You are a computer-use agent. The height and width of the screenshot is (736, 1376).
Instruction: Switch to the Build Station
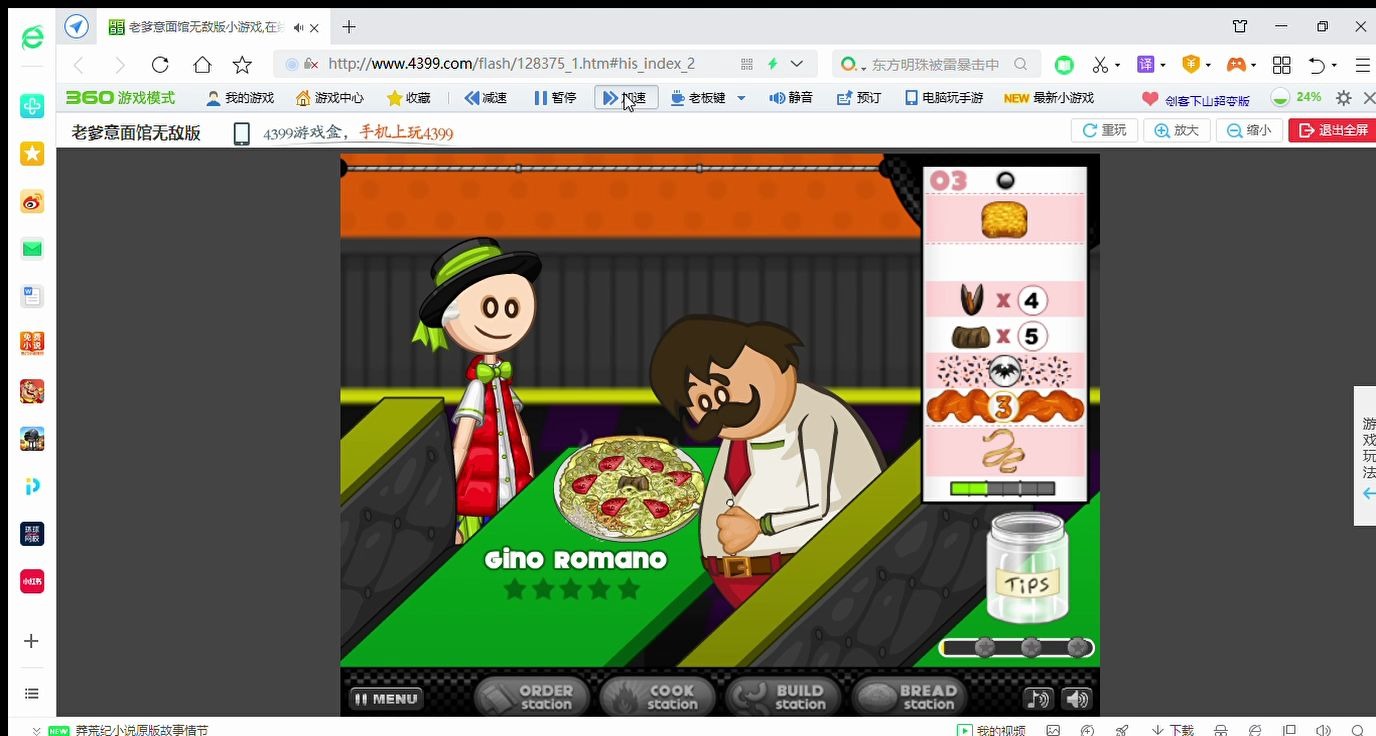[x=786, y=696]
